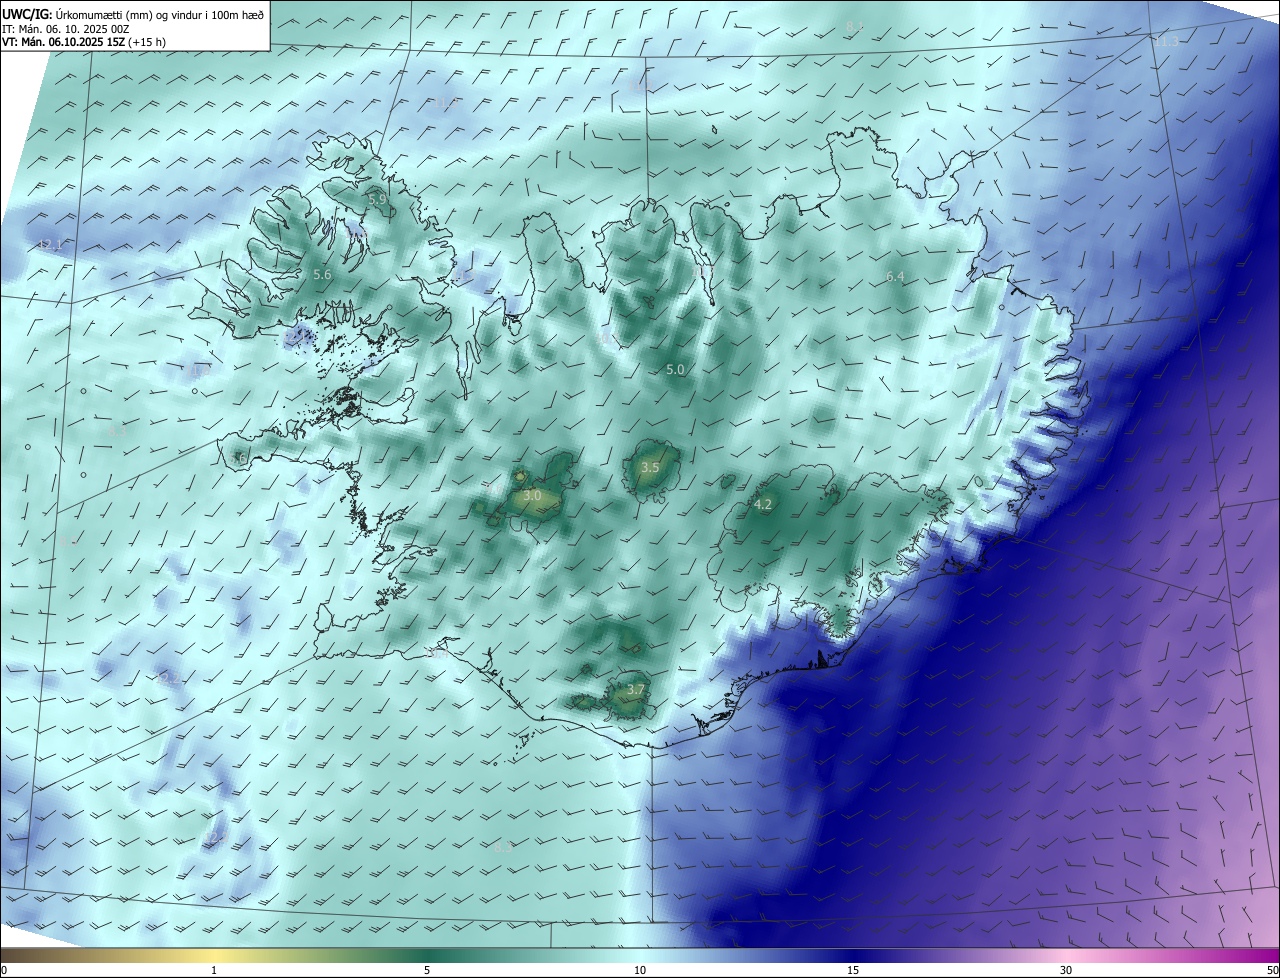
Task: Click the 0 tick on the color scale
Action: point(4,970)
